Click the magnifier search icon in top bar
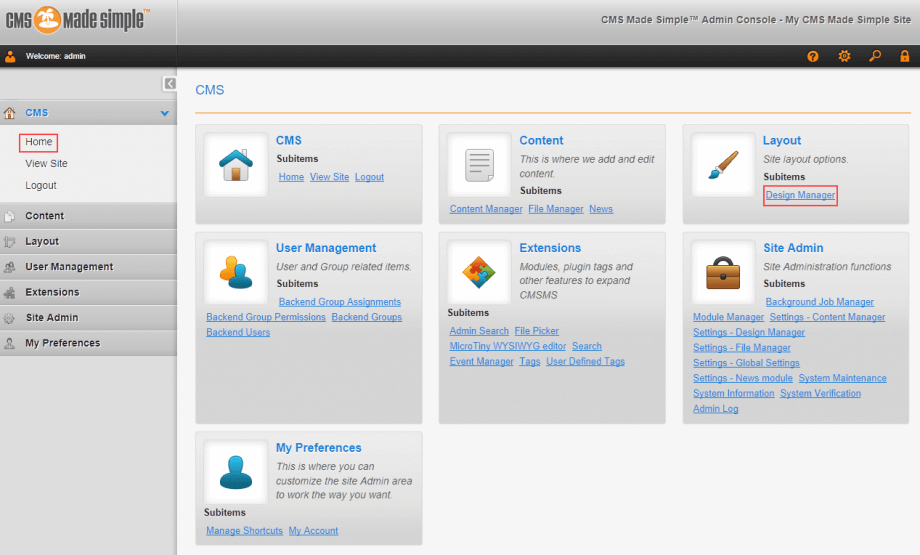The image size is (920, 555). pyautogui.click(x=875, y=56)
